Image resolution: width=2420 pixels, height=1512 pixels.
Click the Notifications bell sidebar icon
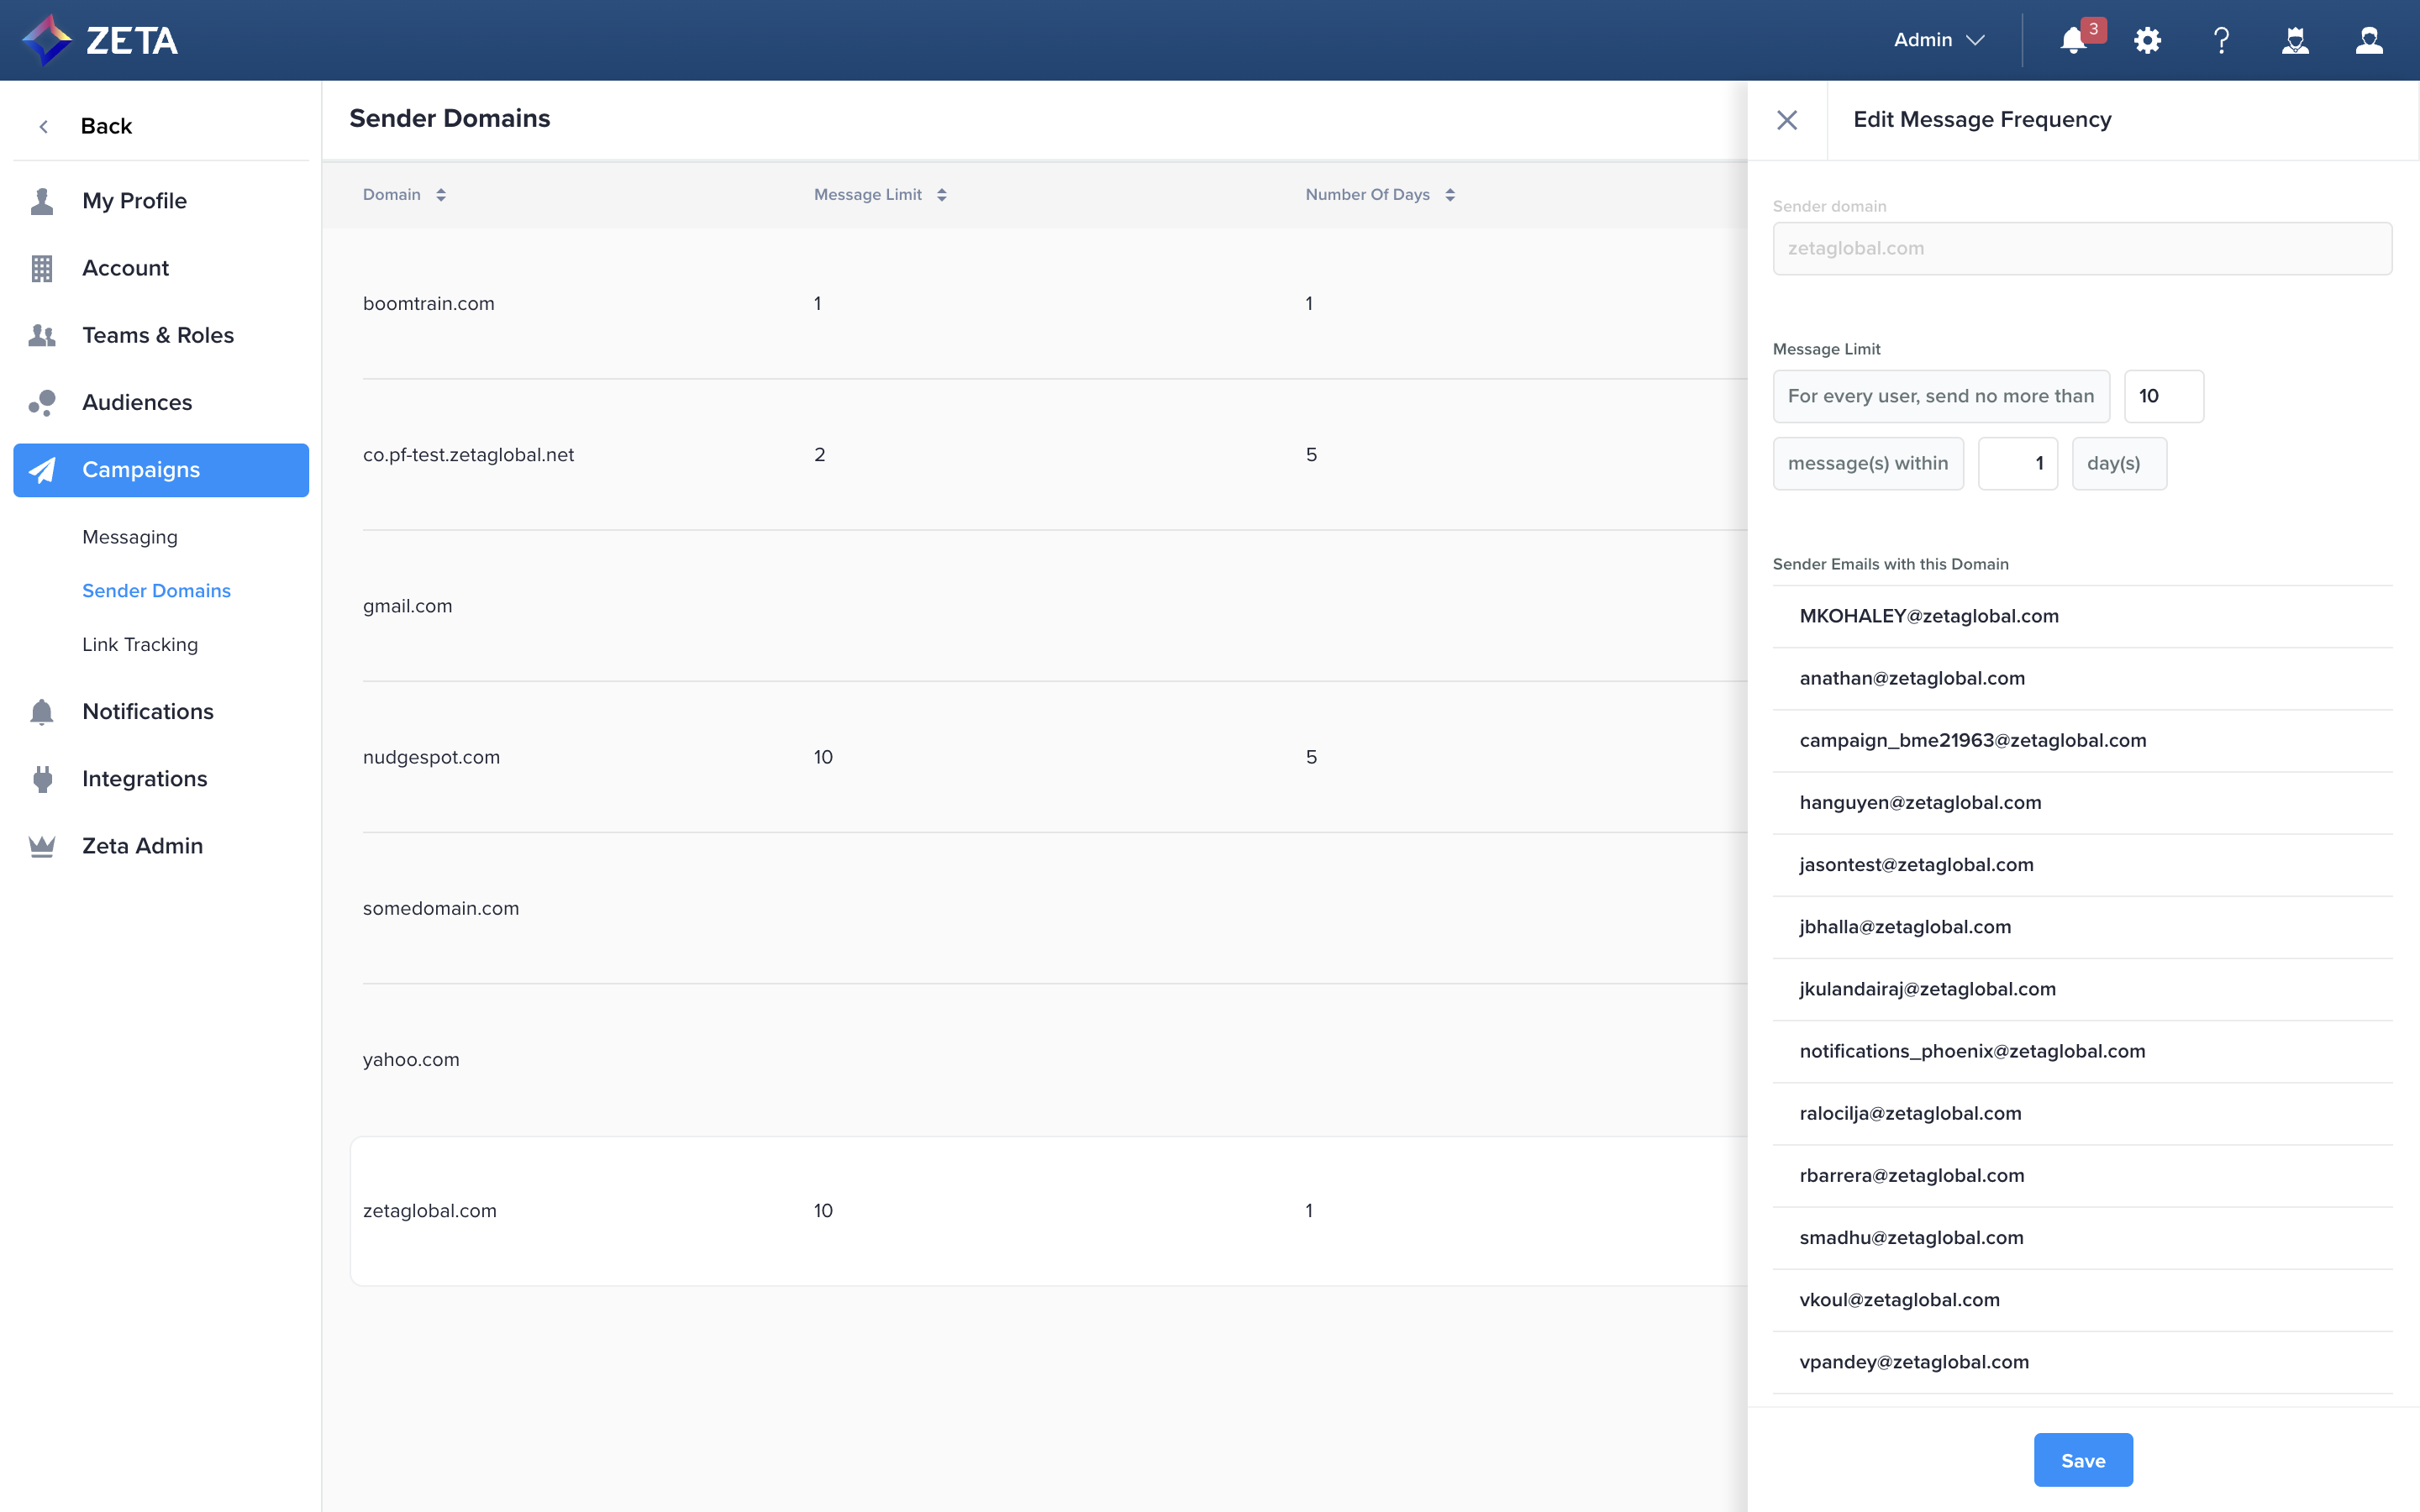pos(42,712)
